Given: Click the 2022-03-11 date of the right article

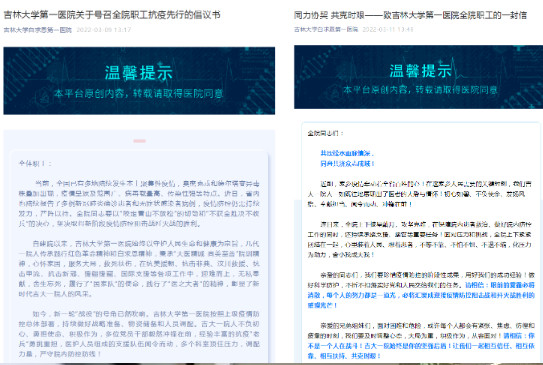Looking at the screenshot, I should tap(388, 29).
